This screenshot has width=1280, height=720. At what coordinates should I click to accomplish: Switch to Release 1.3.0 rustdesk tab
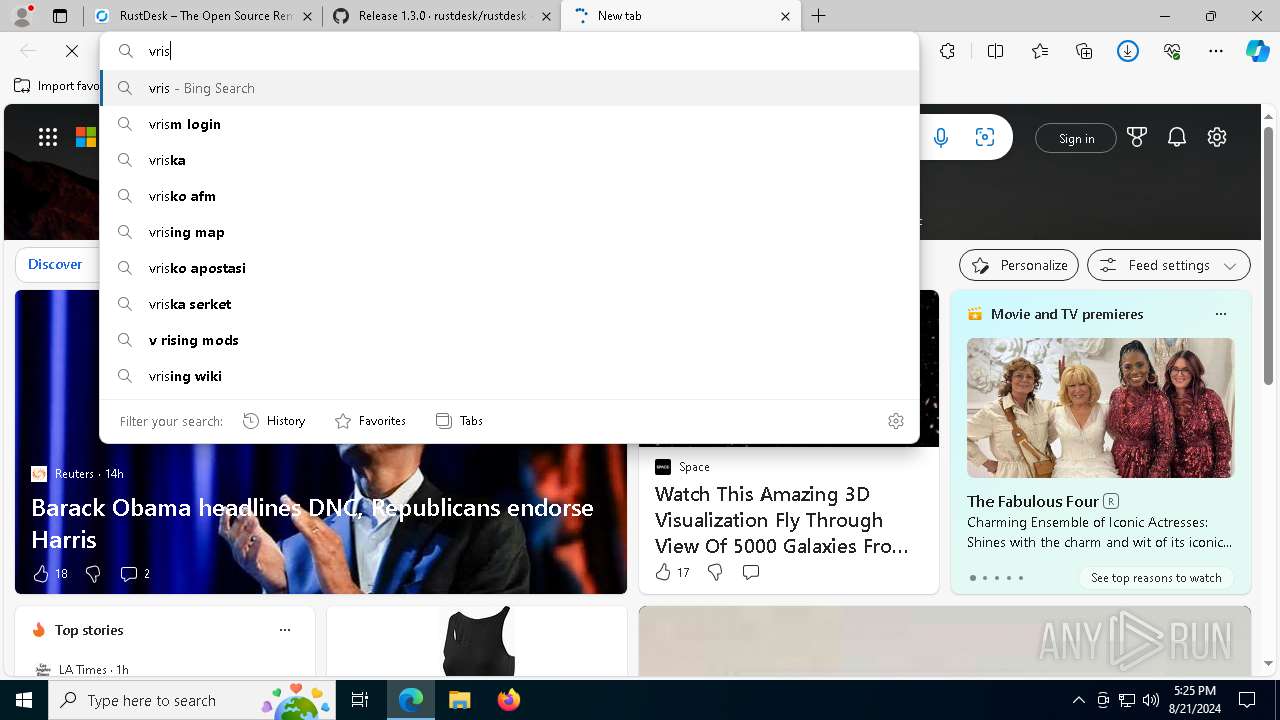pyautogui.click(x=441, y=16)
